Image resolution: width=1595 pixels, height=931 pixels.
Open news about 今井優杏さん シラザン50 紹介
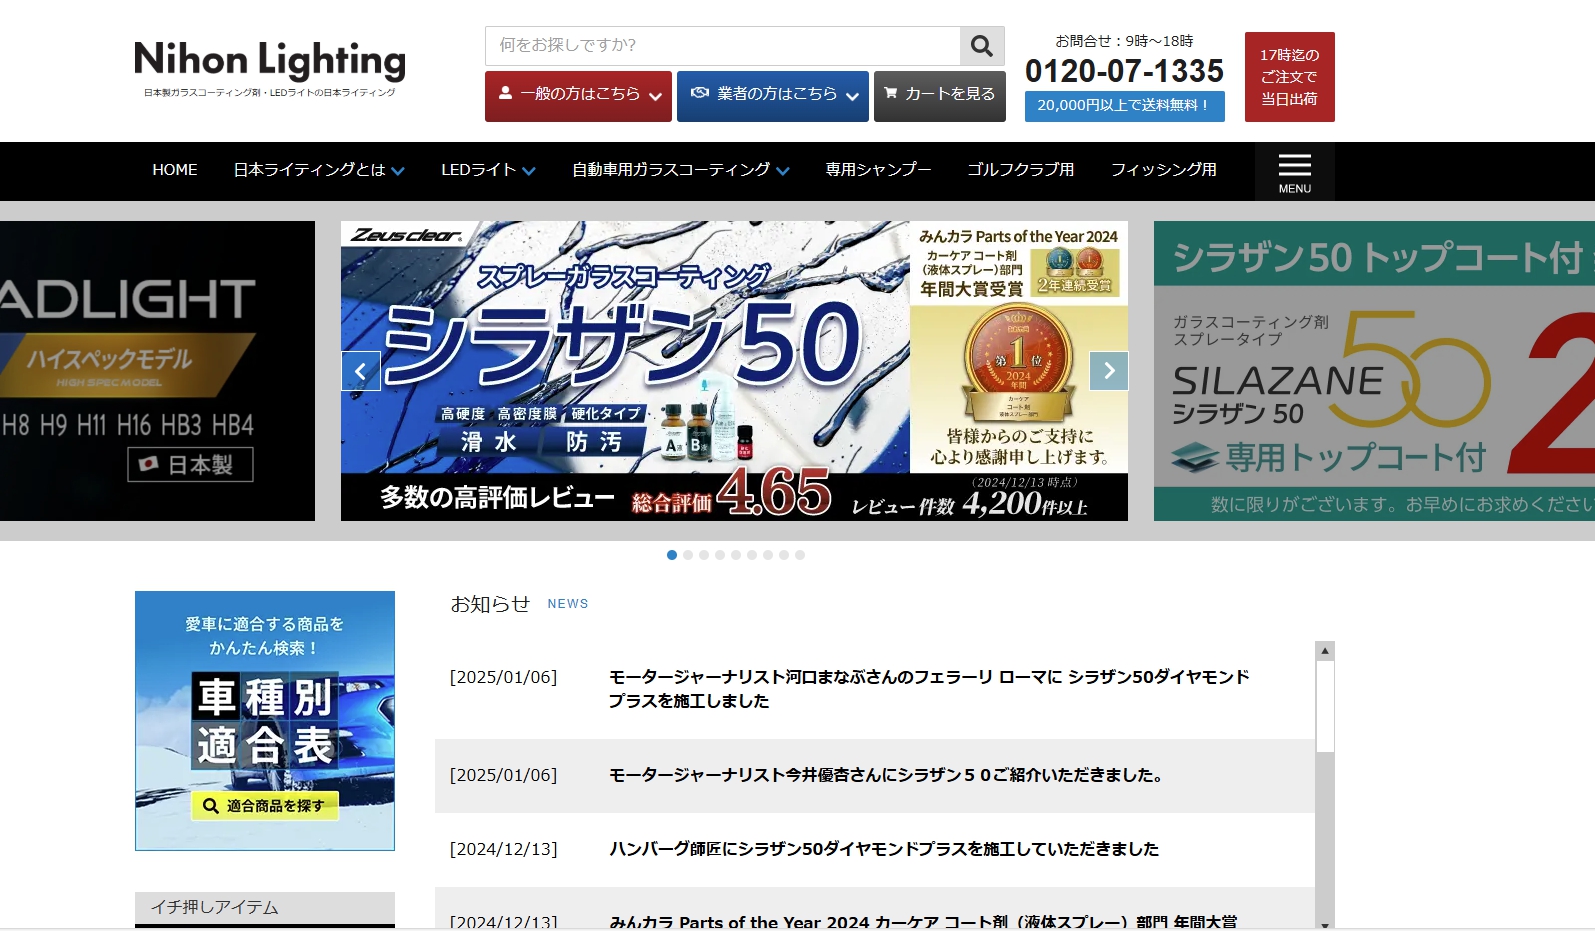click(x=886, y=775)
